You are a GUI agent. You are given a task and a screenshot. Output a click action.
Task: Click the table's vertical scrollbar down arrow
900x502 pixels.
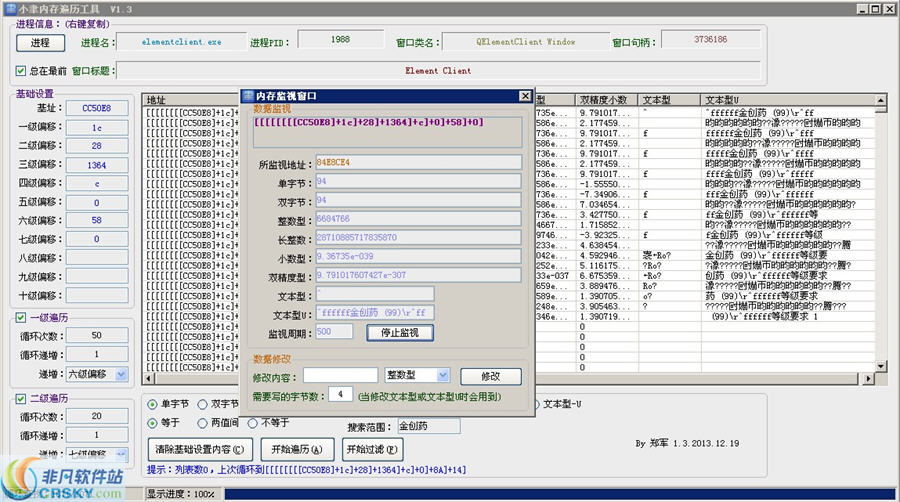[x=881, y=366]
